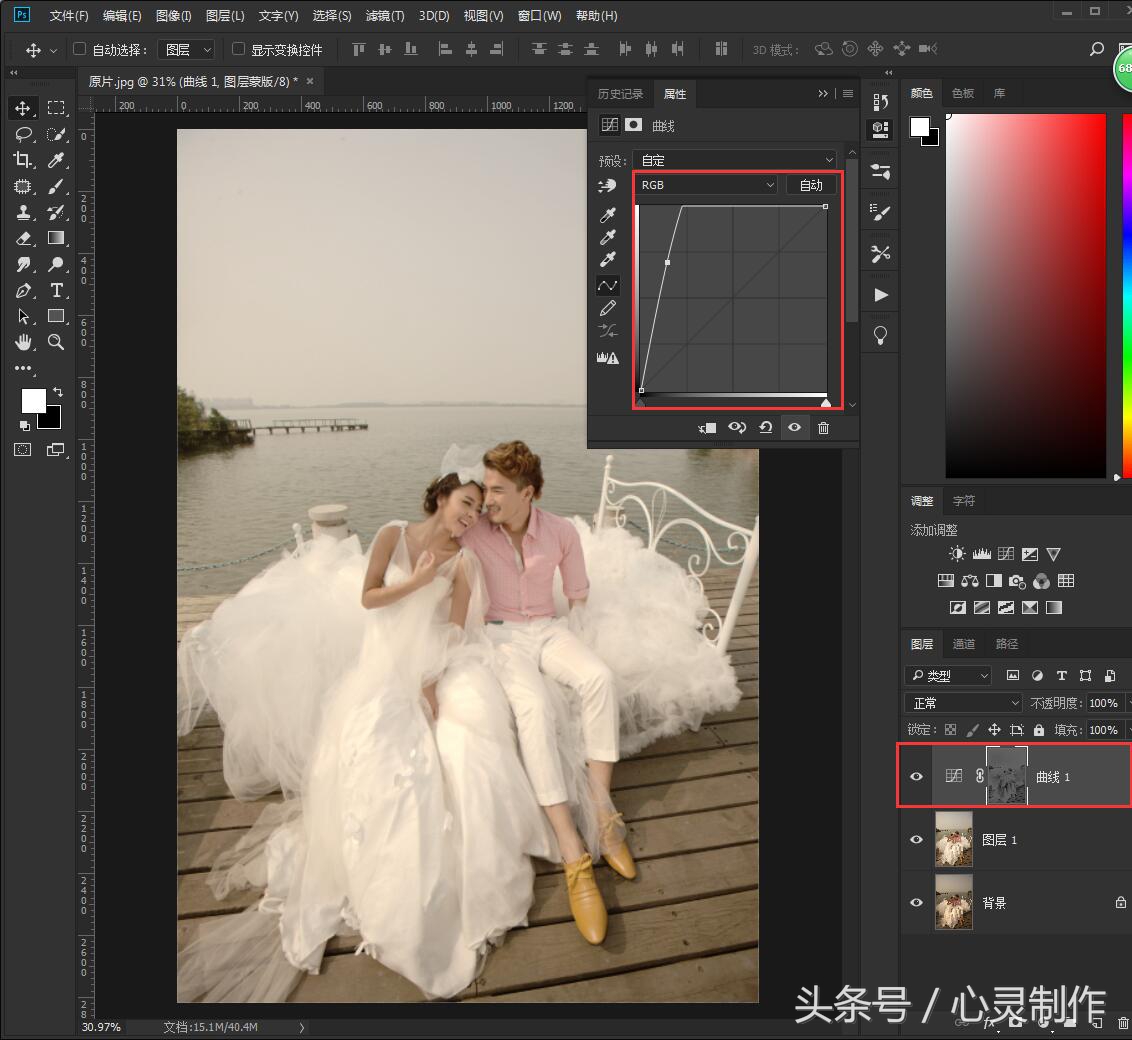Select the Type tool
The image size is (1132, 1040).
pyautogui.click(x=57, y=290)
